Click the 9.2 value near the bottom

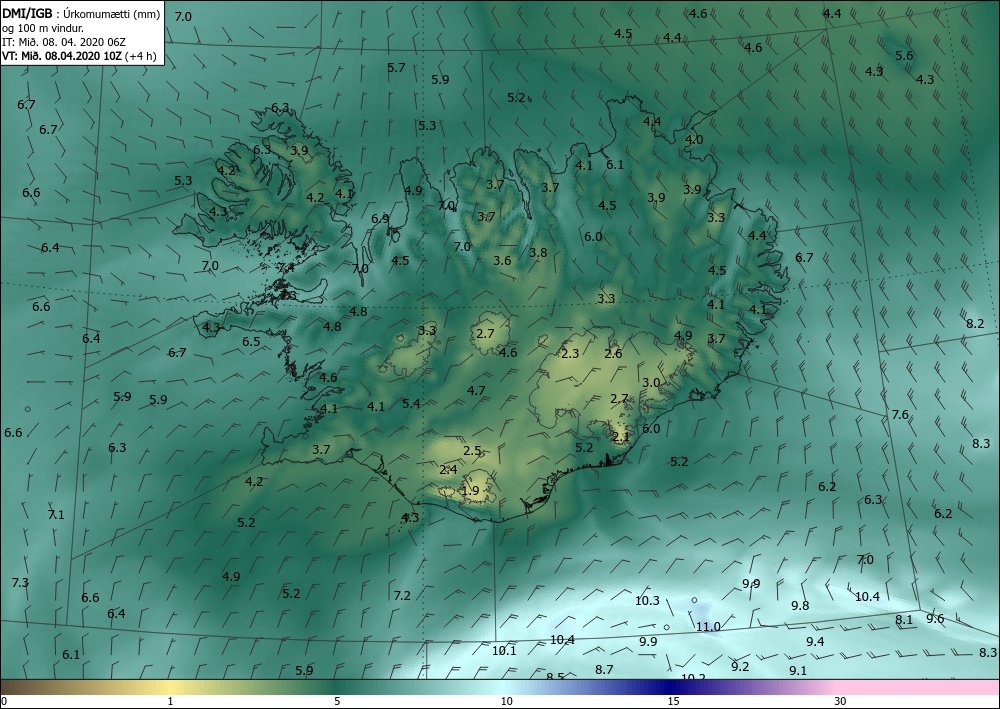click(x=740, y=667)
